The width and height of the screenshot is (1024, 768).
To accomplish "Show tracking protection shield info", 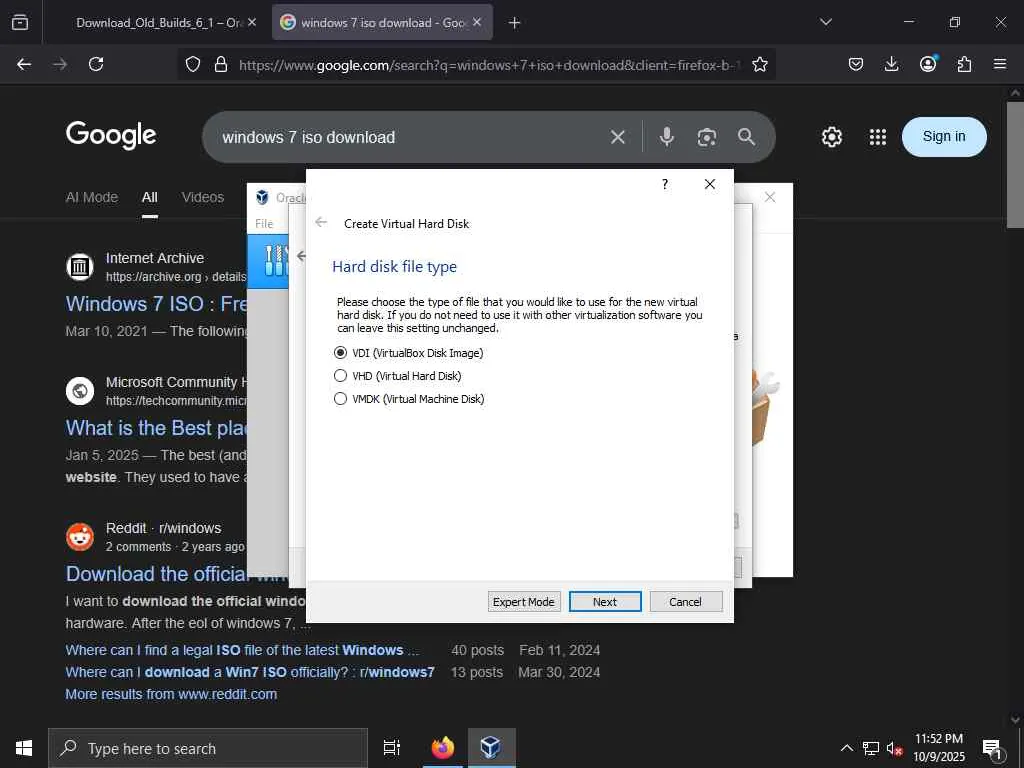I will coord(193,64).
